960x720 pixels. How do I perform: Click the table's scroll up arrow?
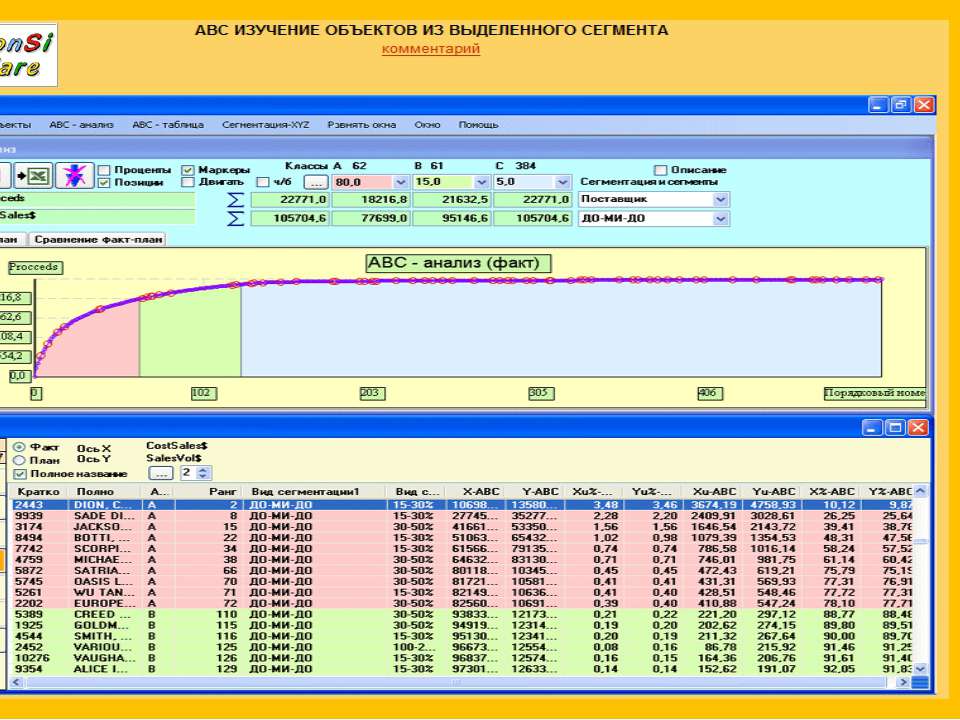pos(920,492)
